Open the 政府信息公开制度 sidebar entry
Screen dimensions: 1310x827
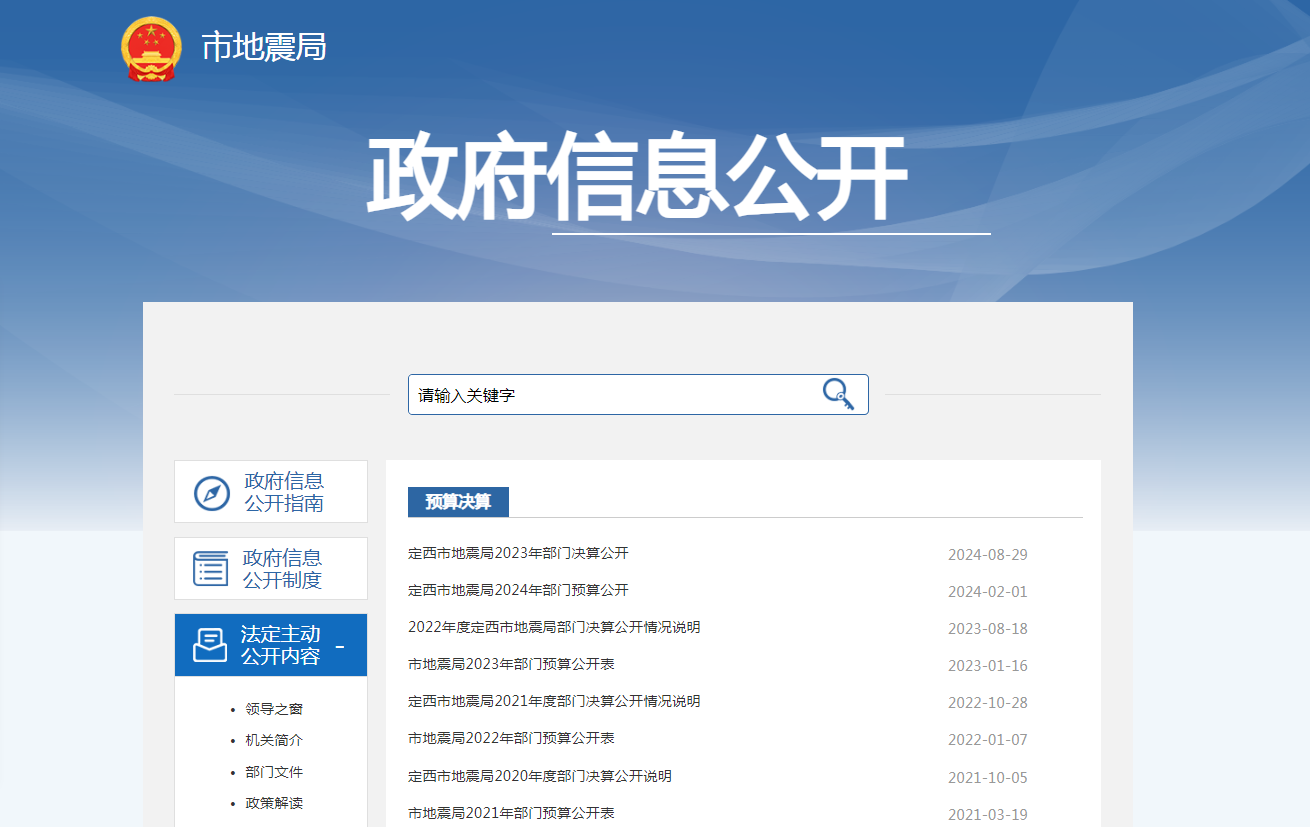coord(285,568)
